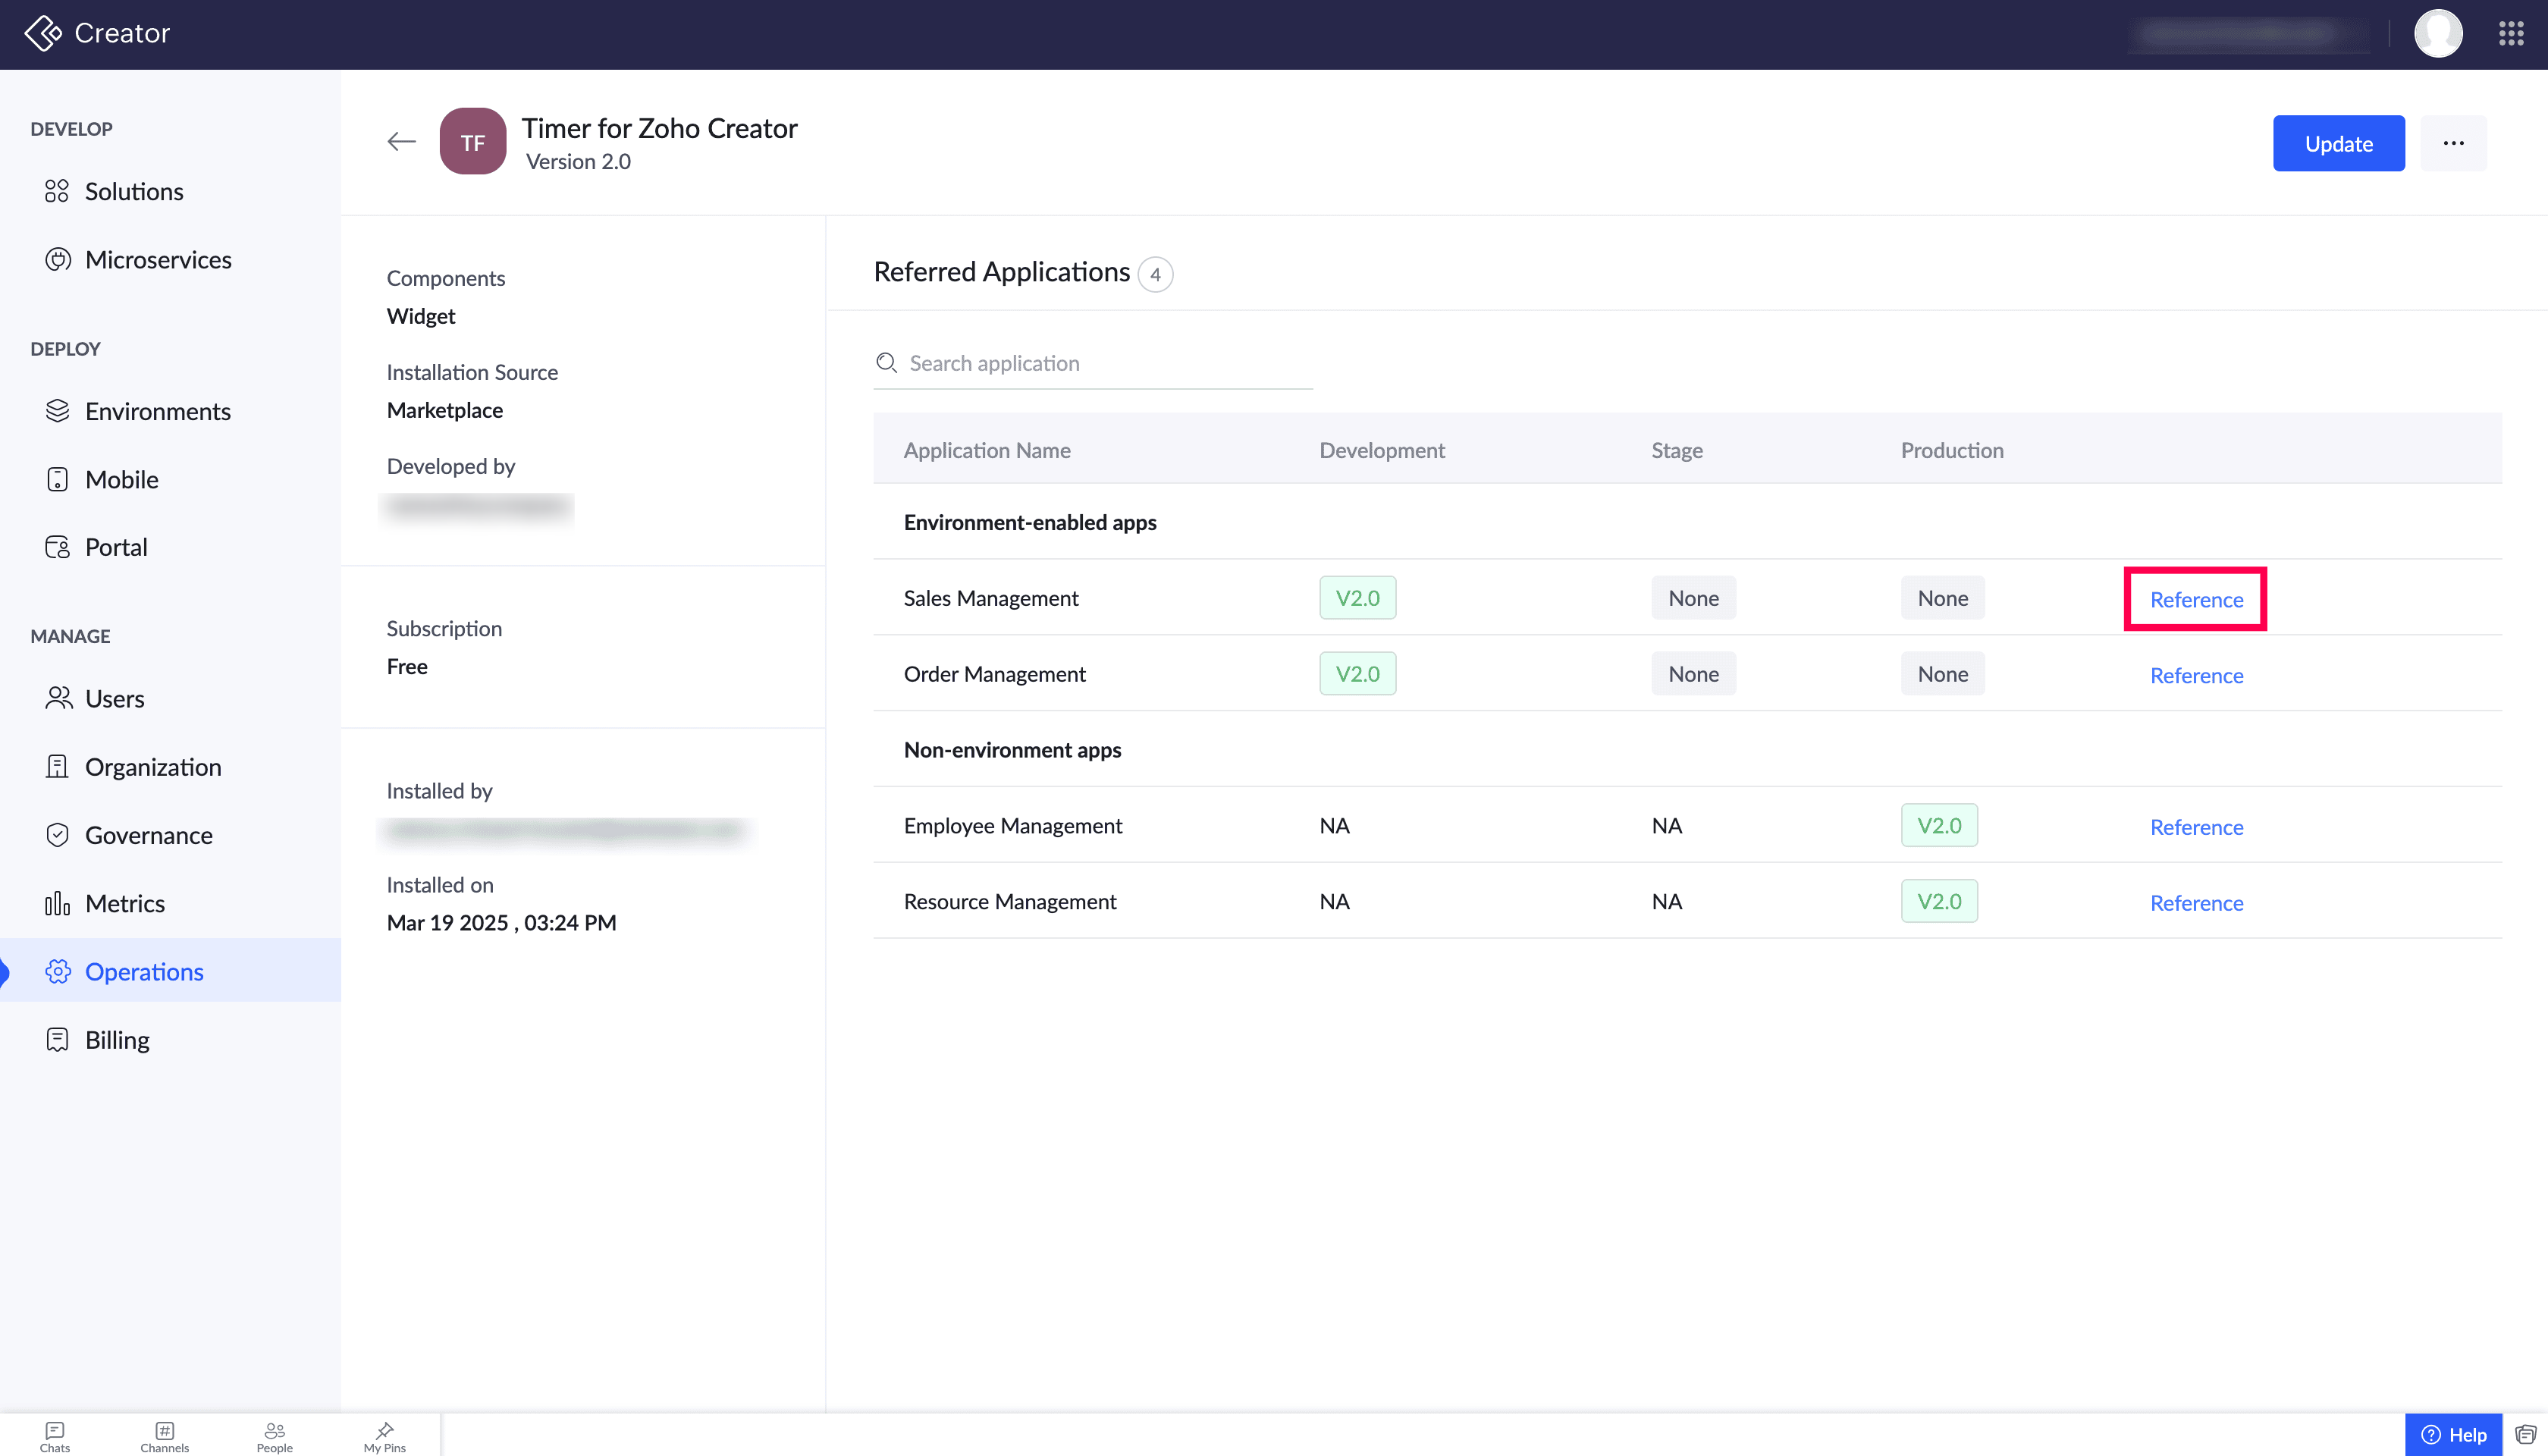
Task: Open the apps grid launcher
Action: click(x=2511, y=34)
